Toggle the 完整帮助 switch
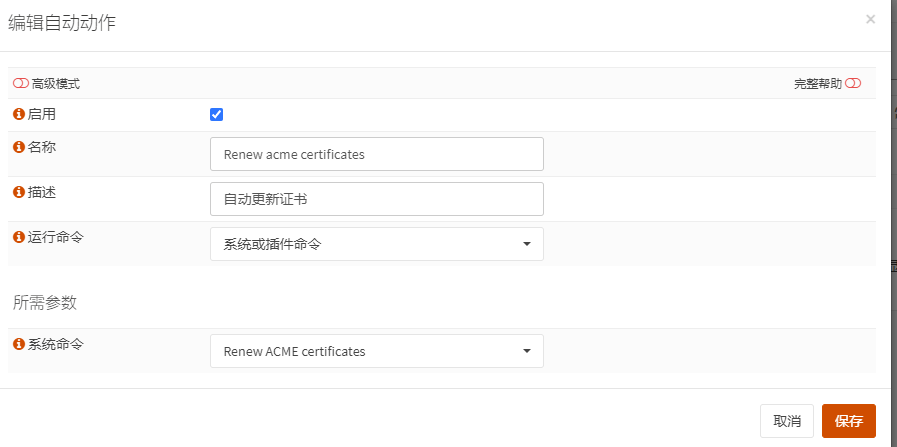The height and width of the screenshot is (447, 897). [853, 84]
